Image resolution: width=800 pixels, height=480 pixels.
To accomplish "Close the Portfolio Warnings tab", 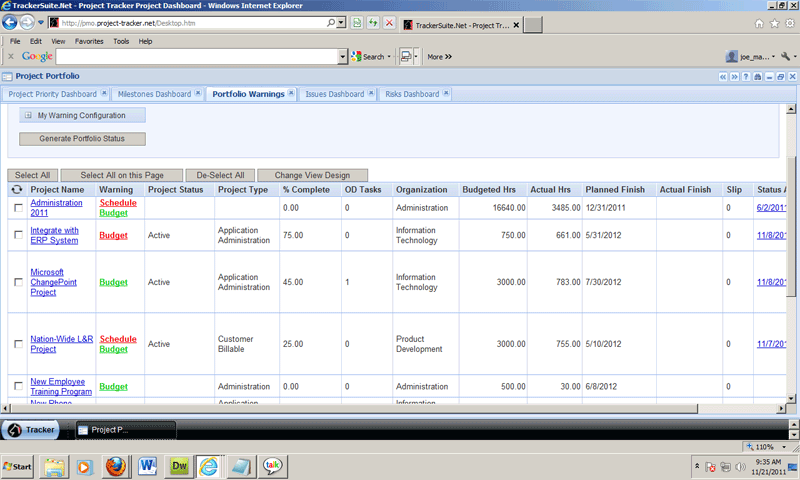I will (x=291, y=93).
